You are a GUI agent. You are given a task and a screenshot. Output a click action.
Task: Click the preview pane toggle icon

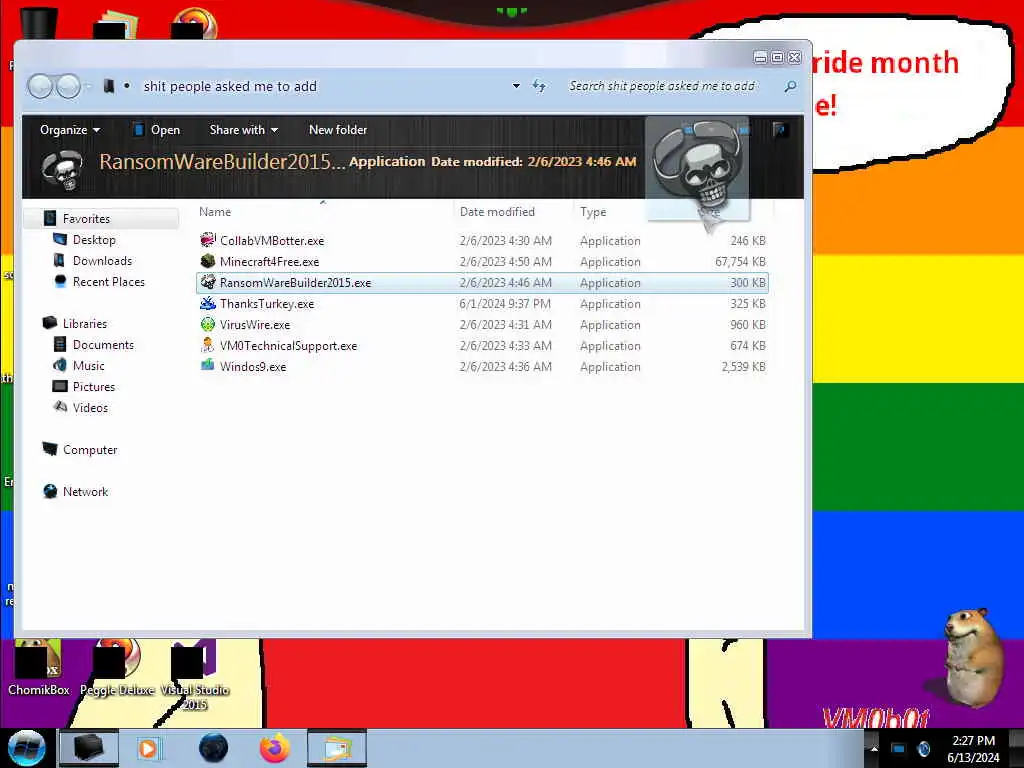778,129
